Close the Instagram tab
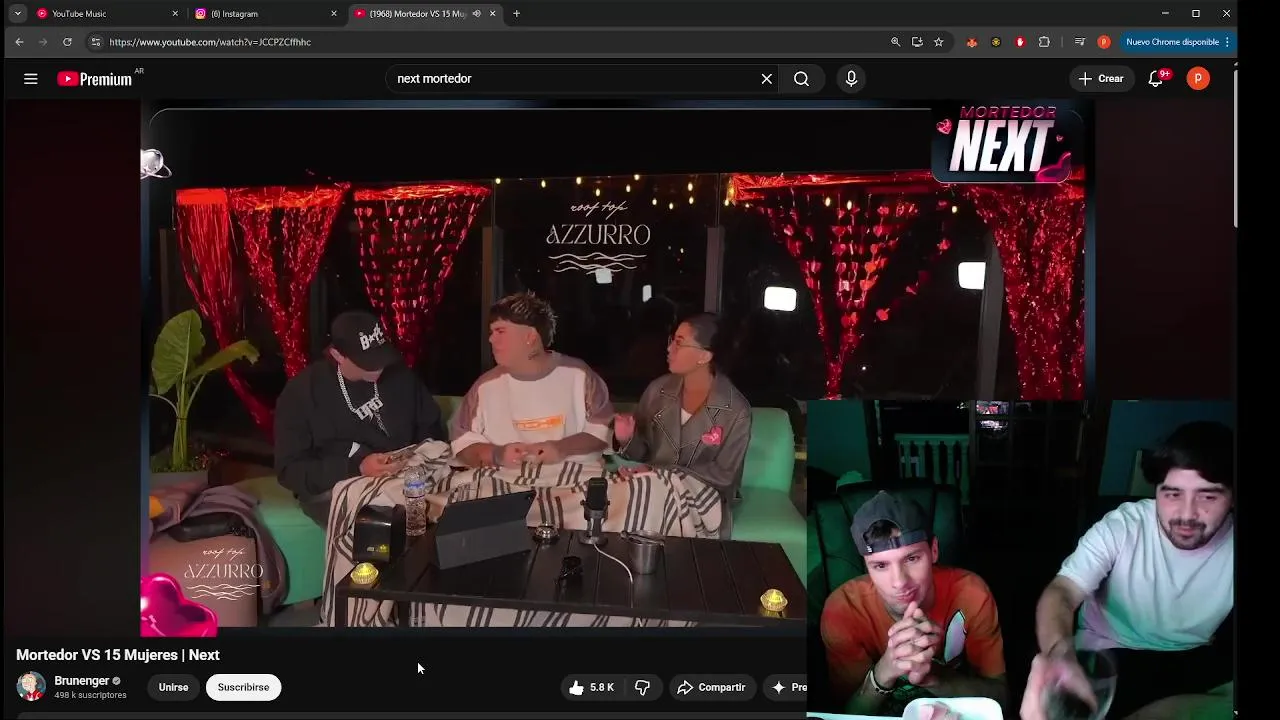1280x720 pixels. tap(334, 13)
